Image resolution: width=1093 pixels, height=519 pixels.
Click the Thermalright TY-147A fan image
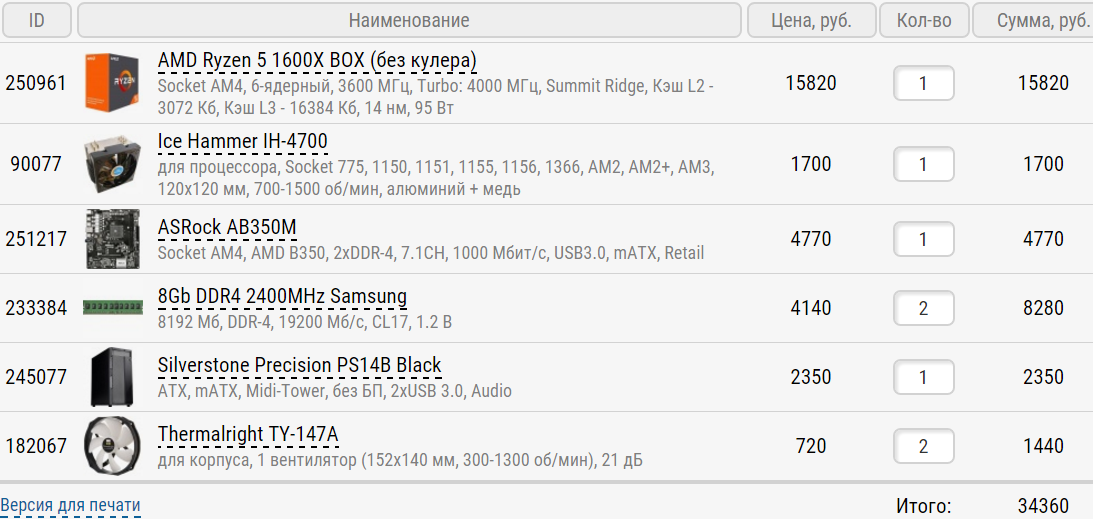tap(112, 446)
